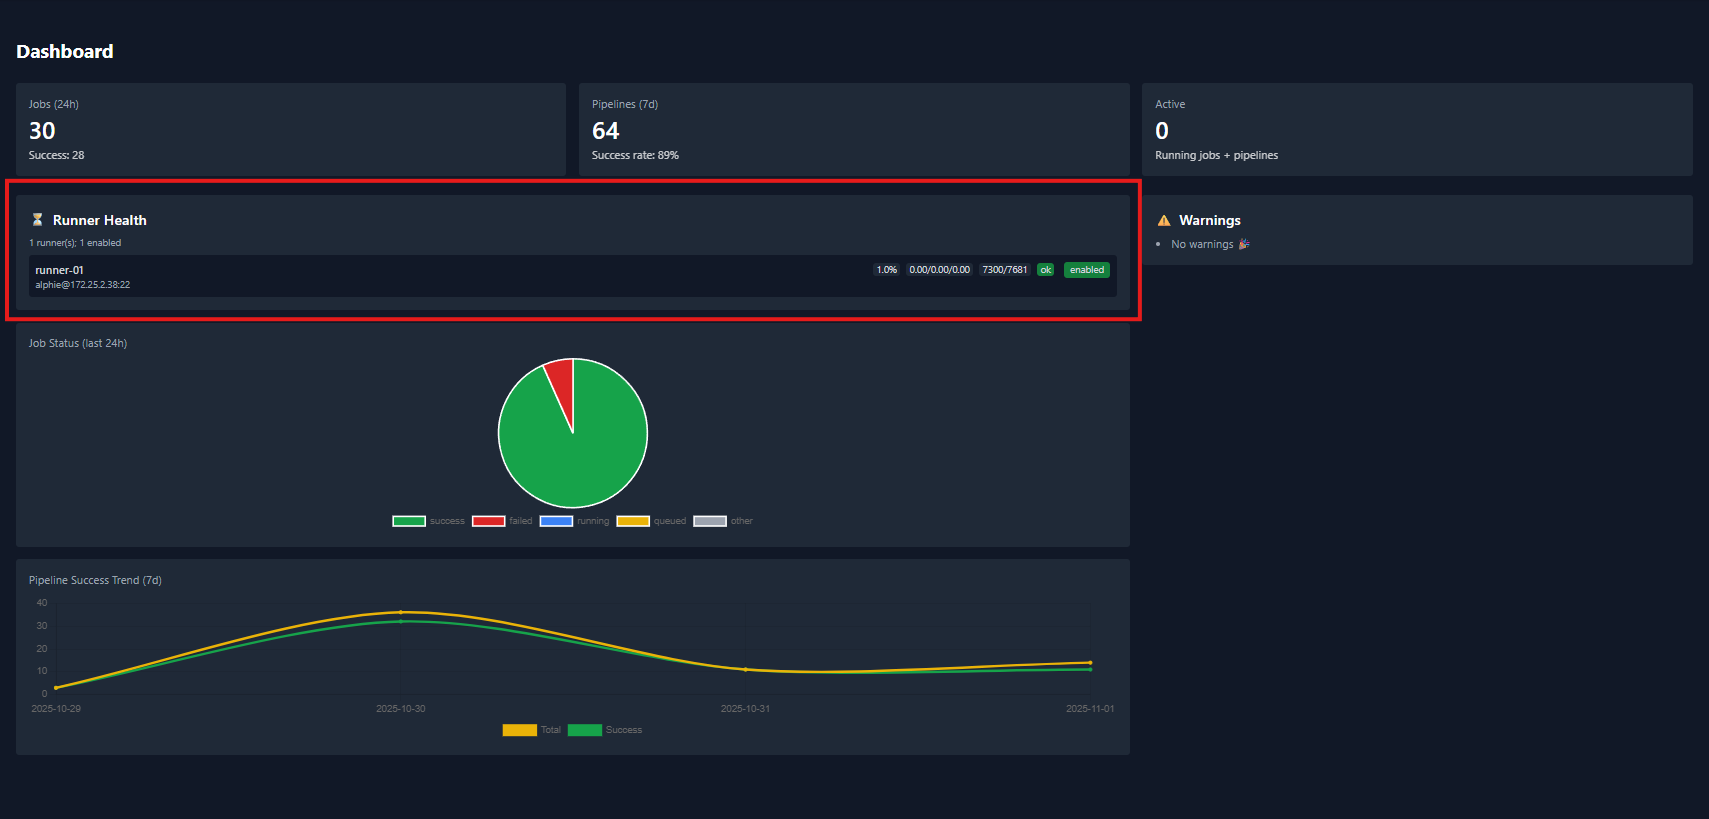1709x819 pixels.
Task: Click the yellow Total peak point on 2025-10-30
Action: pyautogui.click(x=401, y=612)
